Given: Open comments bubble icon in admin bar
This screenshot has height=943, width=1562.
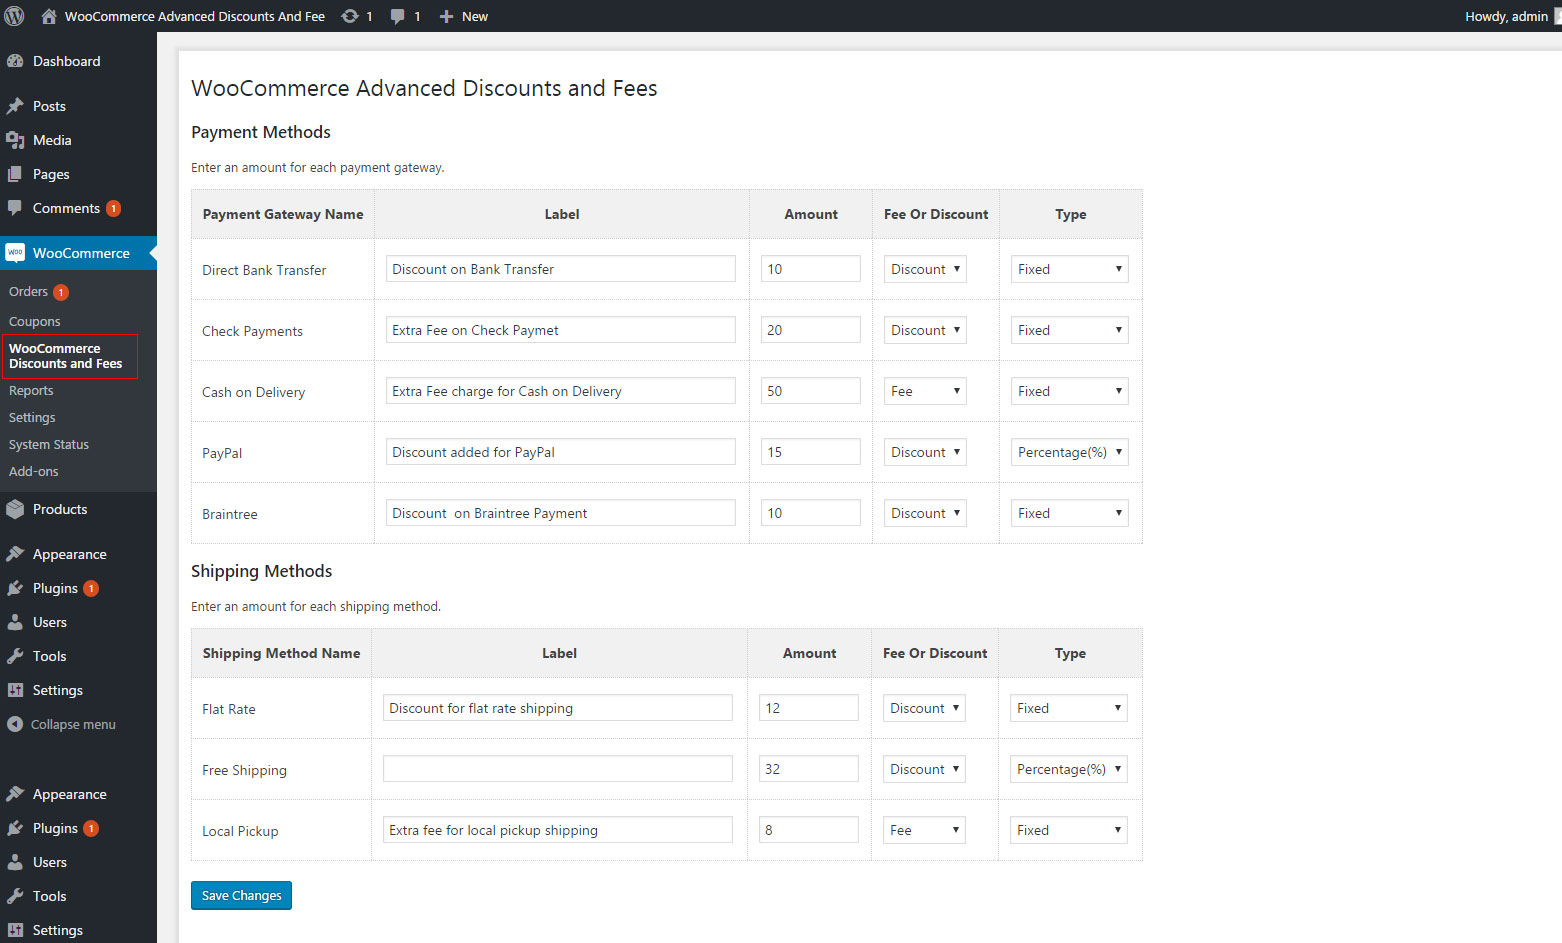Looking at the screenshot, I should point(398,16).
